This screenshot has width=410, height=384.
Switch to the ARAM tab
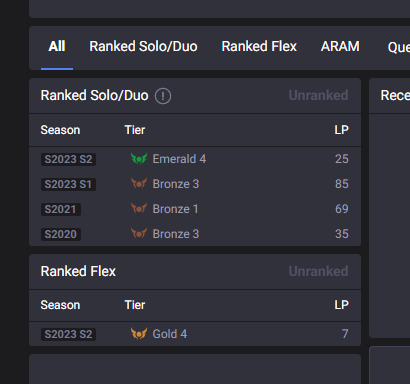[340, 46]
